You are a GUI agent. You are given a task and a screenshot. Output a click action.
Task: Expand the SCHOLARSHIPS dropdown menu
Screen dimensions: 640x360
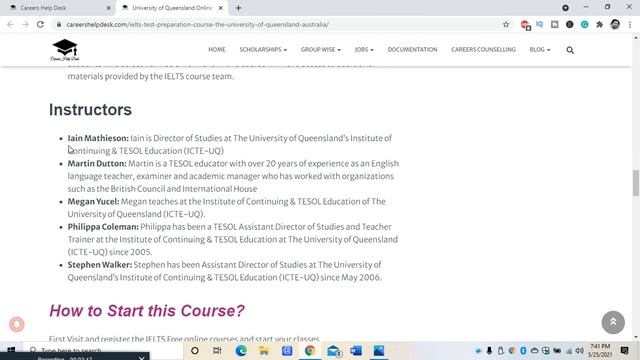pyautogui.click(x=263, y=49)
